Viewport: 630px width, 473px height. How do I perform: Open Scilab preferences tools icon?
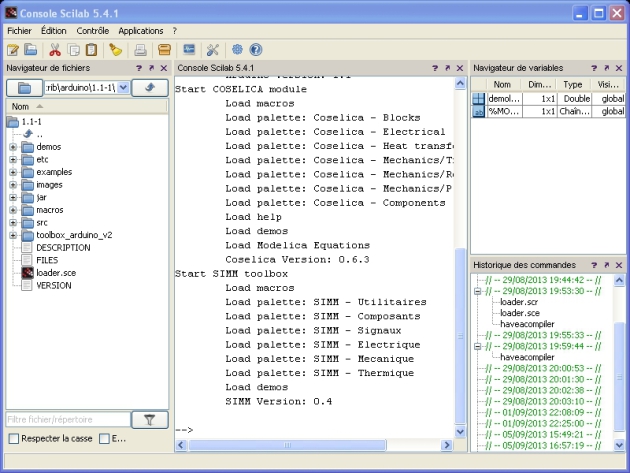(213, 50)
